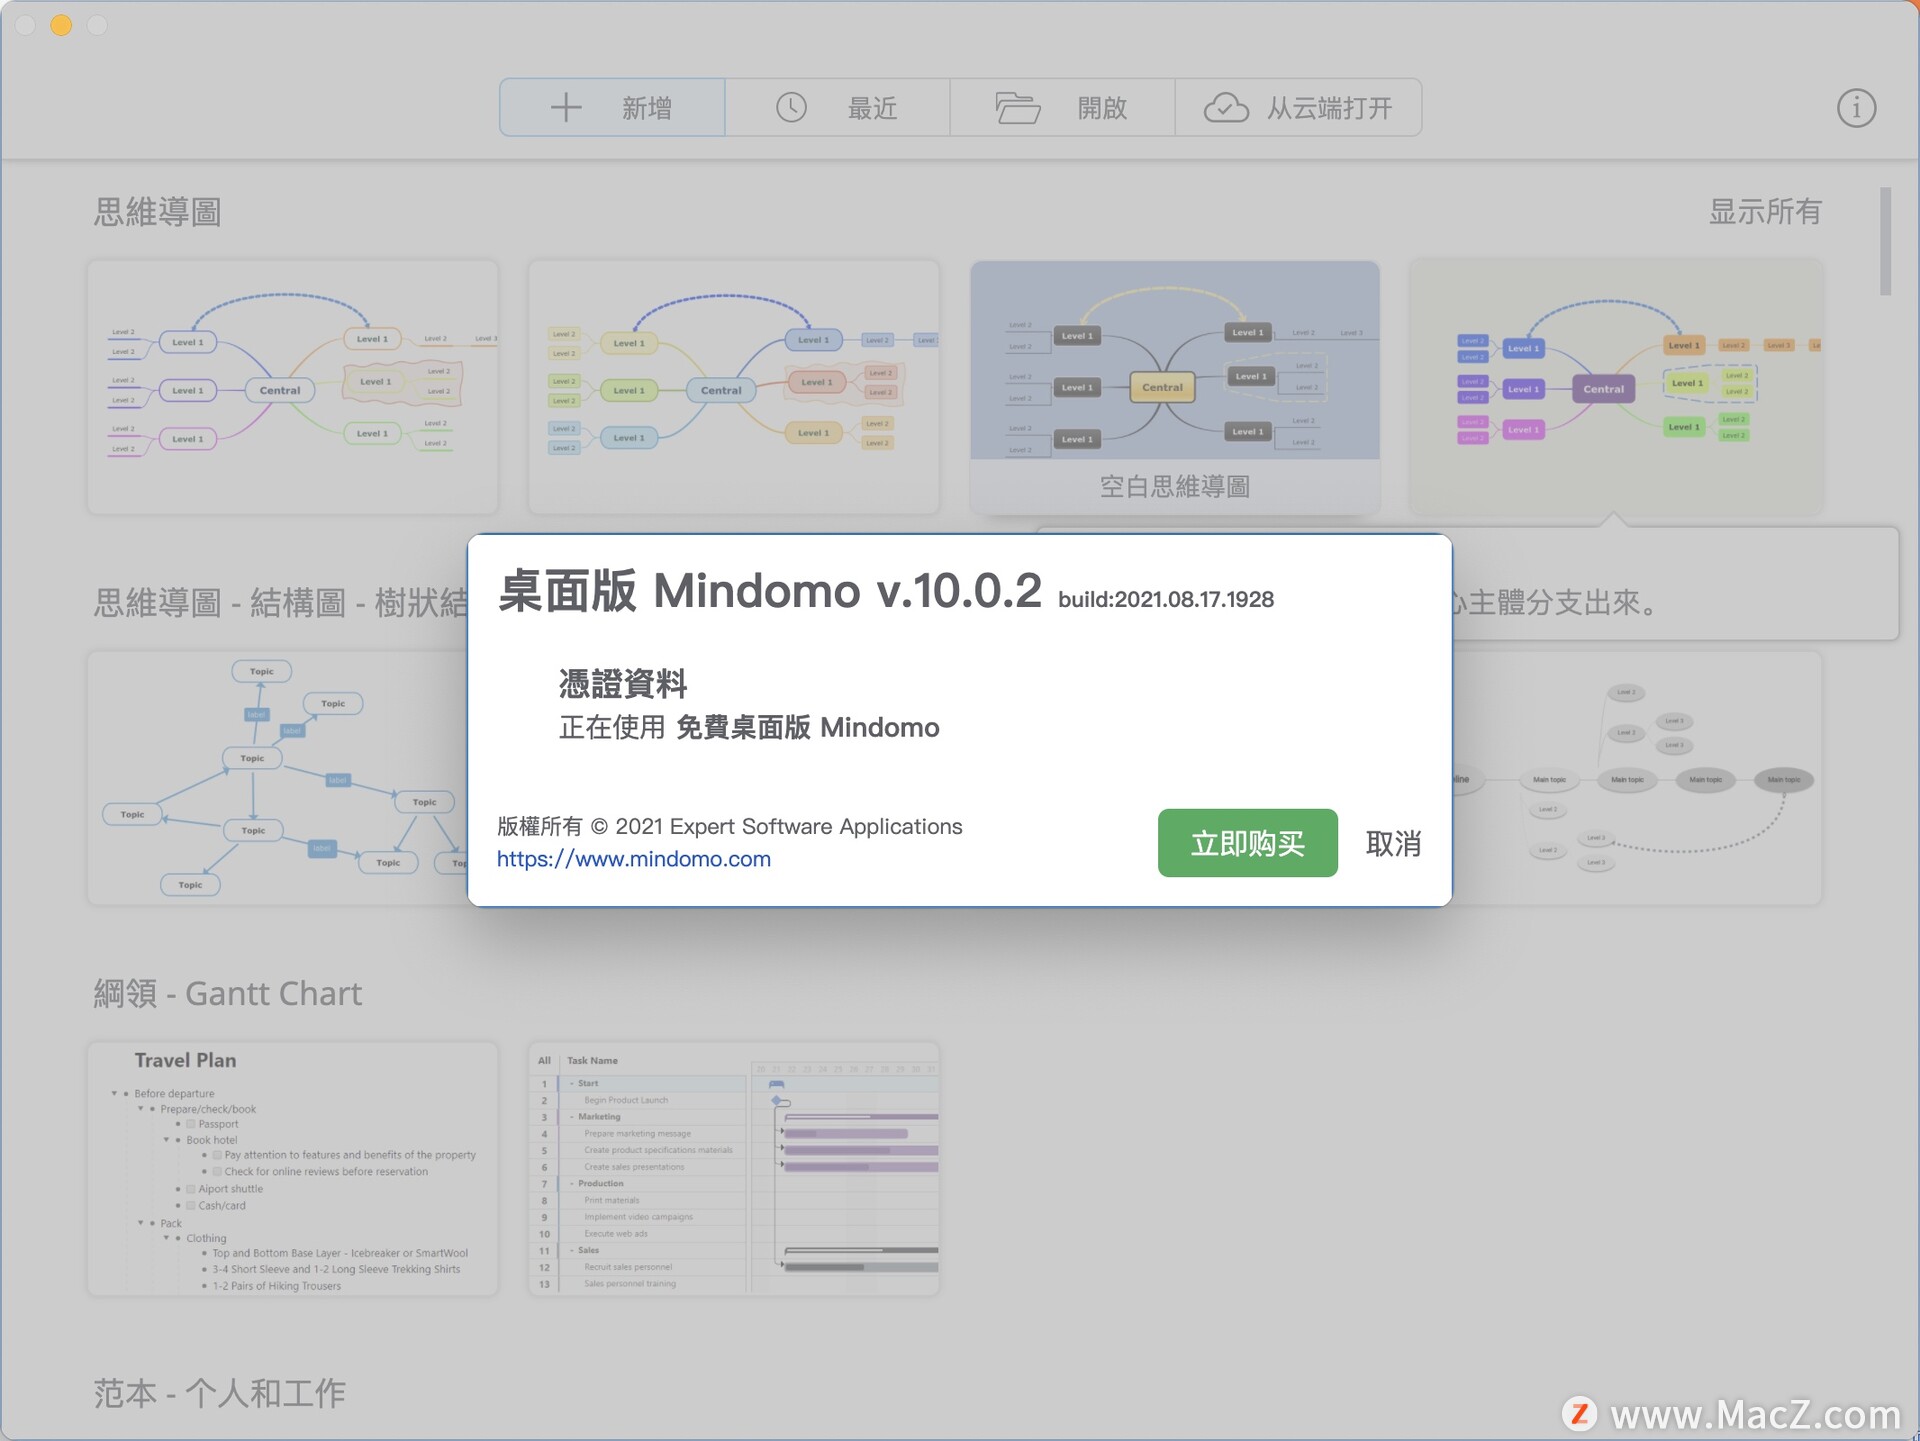Open the https://www.mindomo.com link
The width and height of the screenshot is (1920, 1441).
633,859
